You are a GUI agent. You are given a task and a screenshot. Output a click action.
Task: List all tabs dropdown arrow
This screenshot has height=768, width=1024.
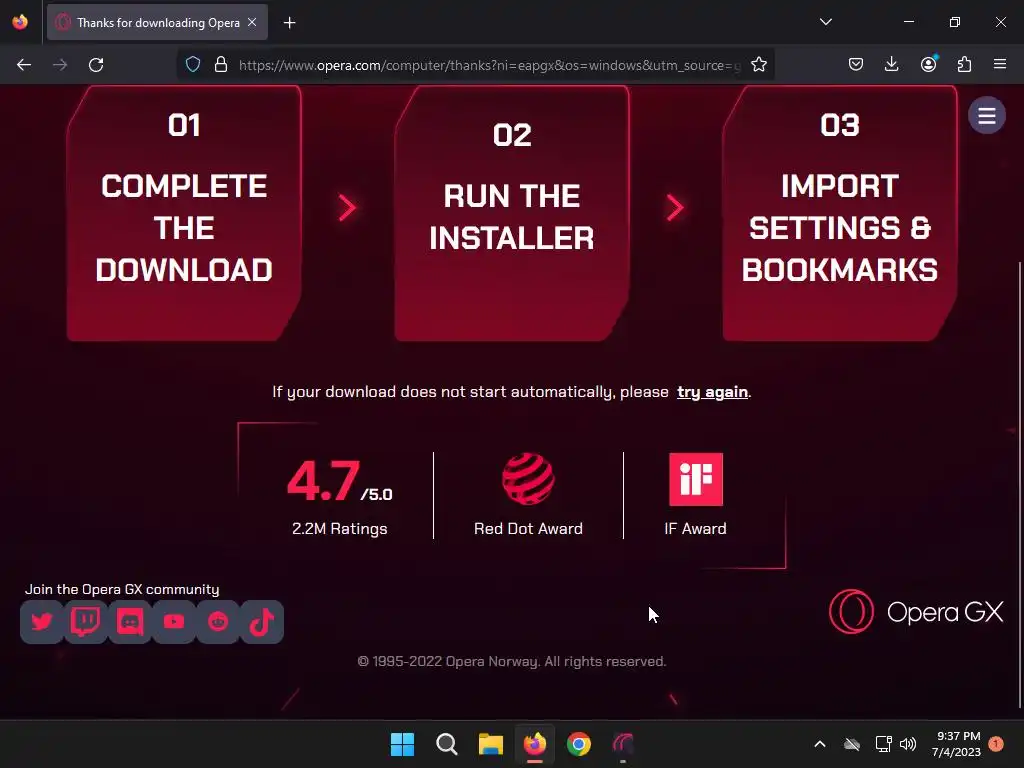(x=825, y=22)
